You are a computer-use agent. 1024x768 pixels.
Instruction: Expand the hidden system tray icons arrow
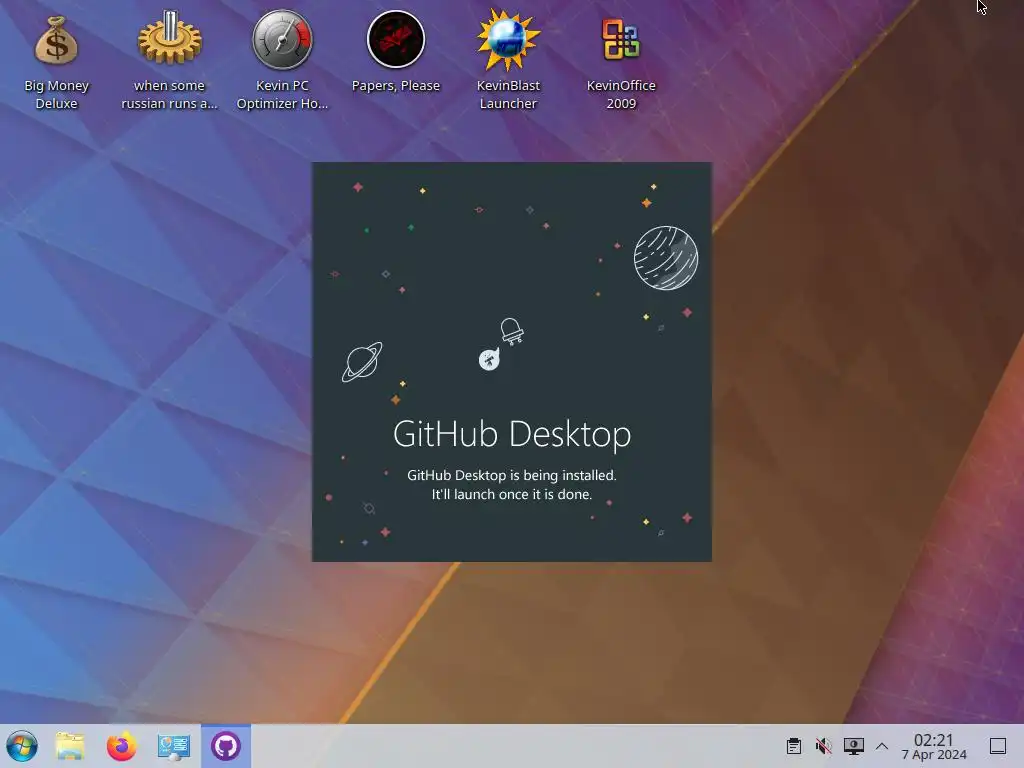(882, 746)
